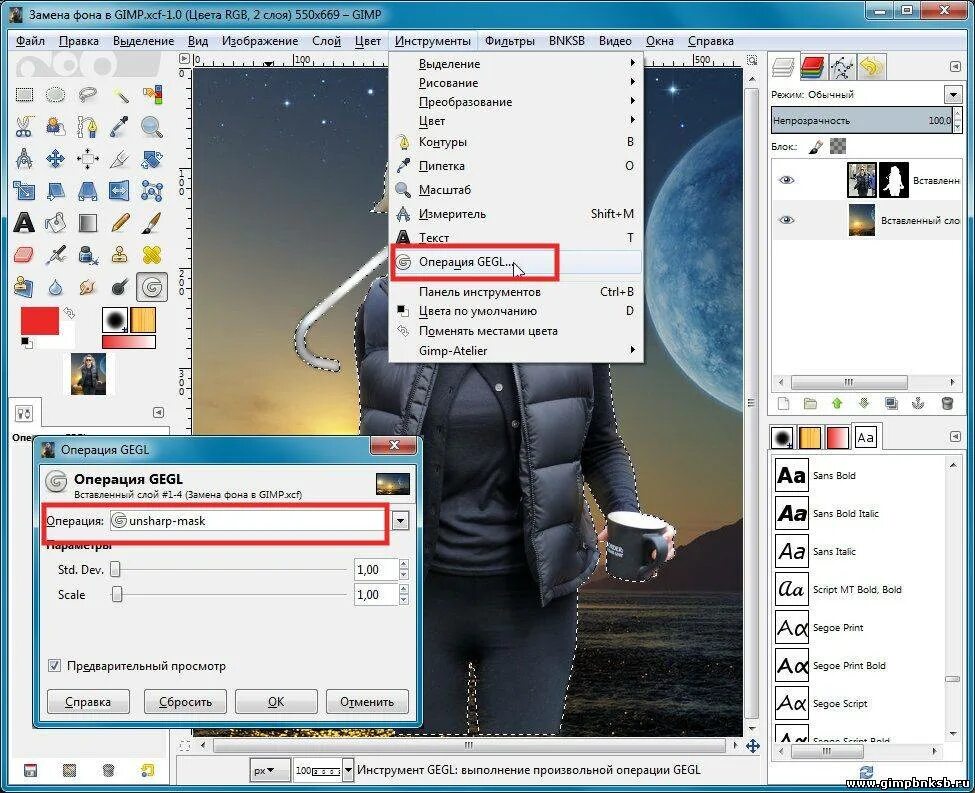Select the Paintbrush tool
Viewport: 975px width, 793px height.
coord(152,222)
